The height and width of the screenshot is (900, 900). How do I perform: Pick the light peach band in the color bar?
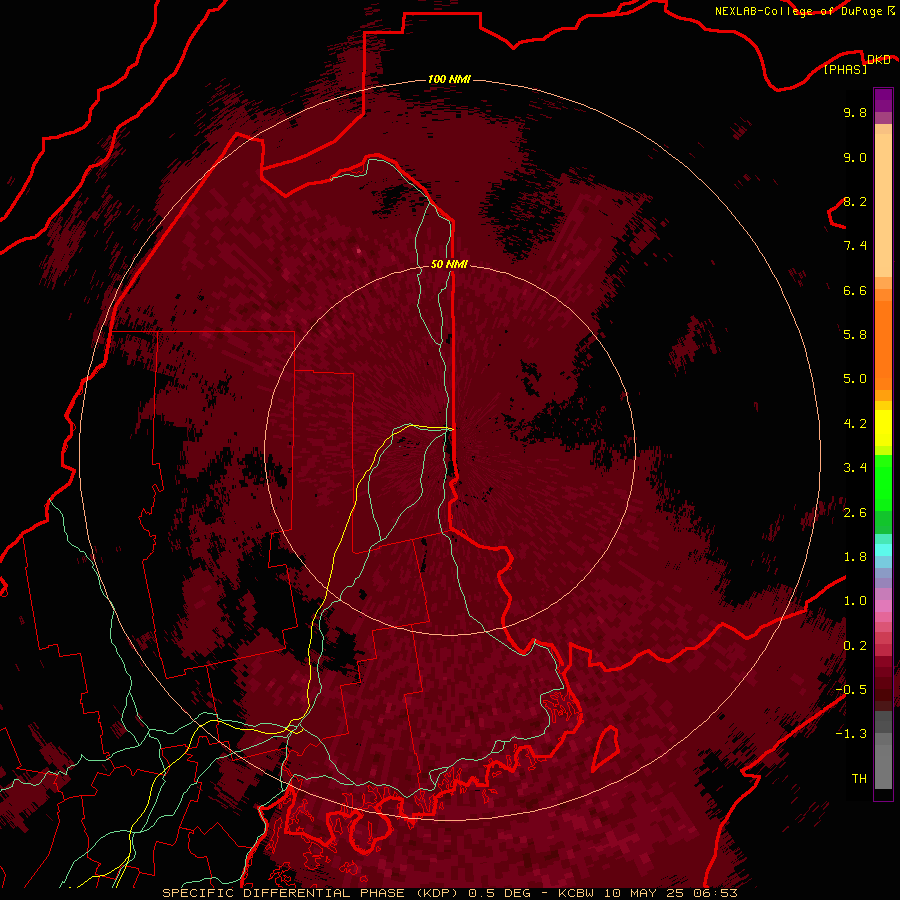[883, 205]
